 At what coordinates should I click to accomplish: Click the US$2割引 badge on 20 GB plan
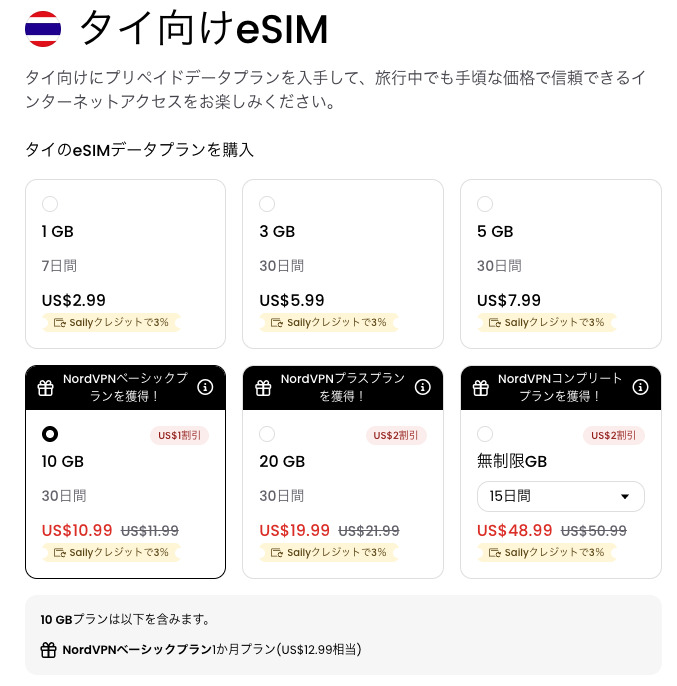pyautogui.click(x=398, y=435)
